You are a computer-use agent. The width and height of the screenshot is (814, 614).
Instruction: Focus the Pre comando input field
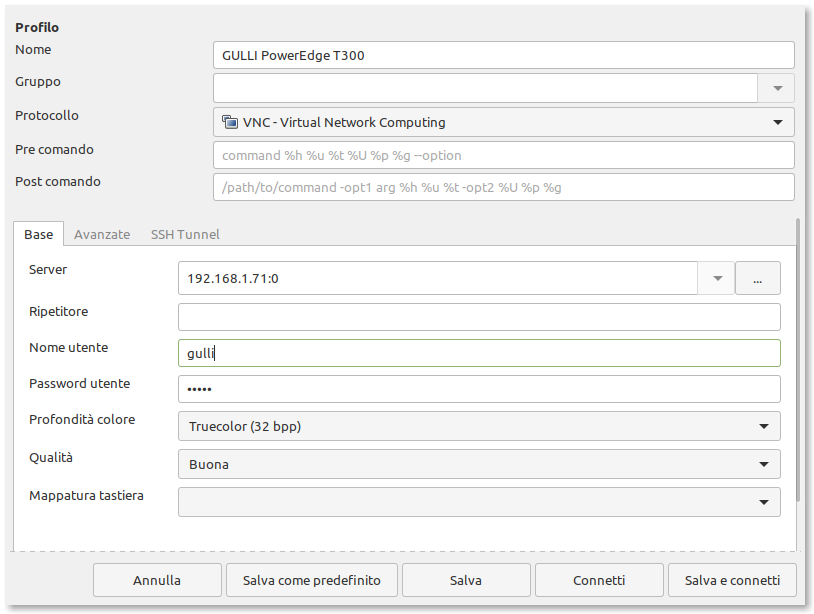[x=504, y=155]
